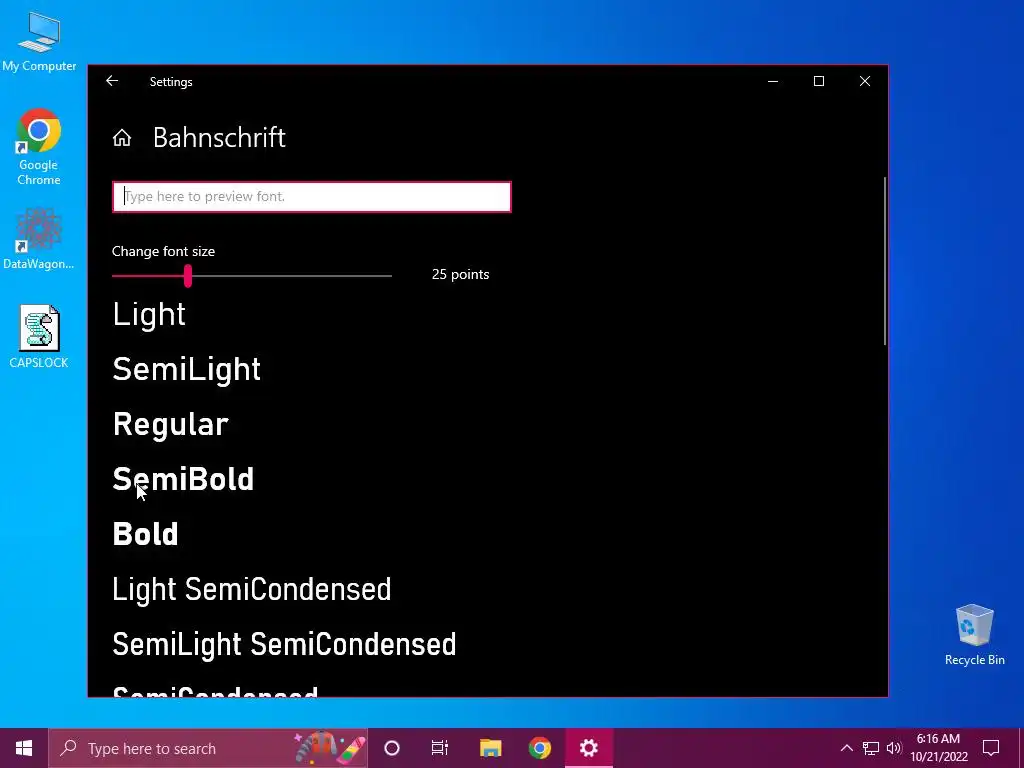This screenshot has width=1024, height=768.
Task: Show hidden system tray icons
Action: click(x=846, y=748)
